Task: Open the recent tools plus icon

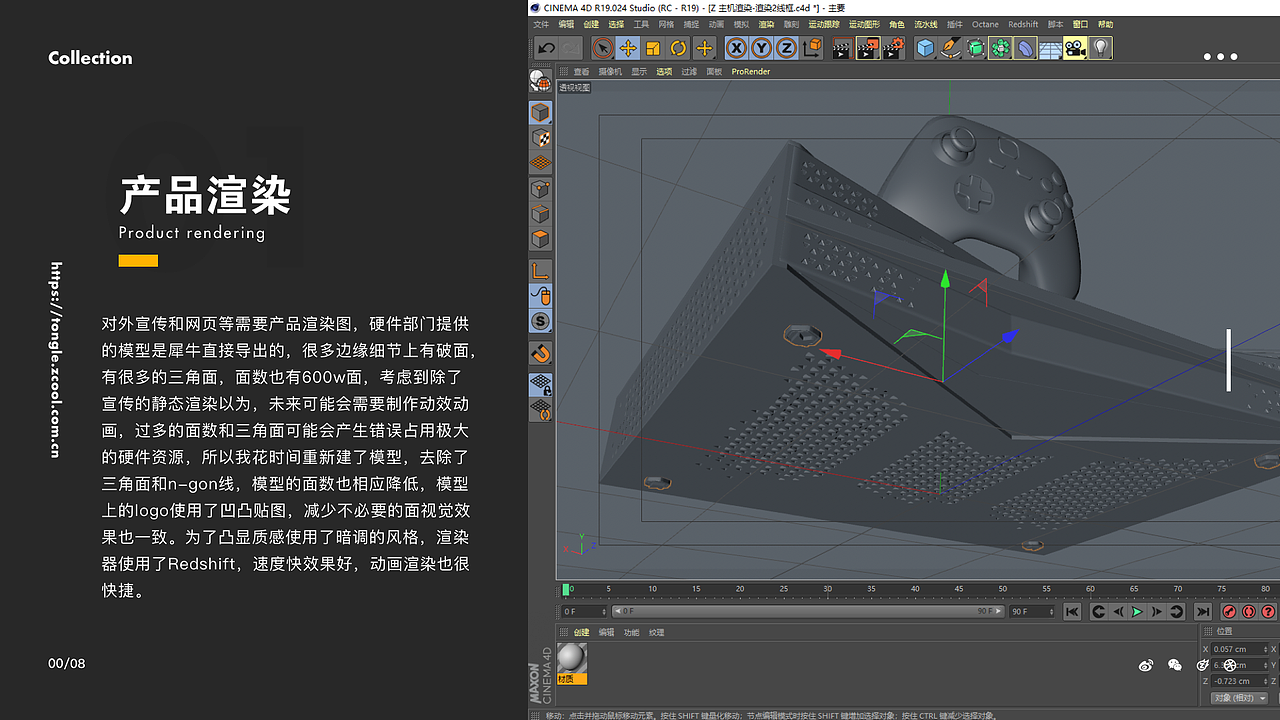Action: coord(704,48)
